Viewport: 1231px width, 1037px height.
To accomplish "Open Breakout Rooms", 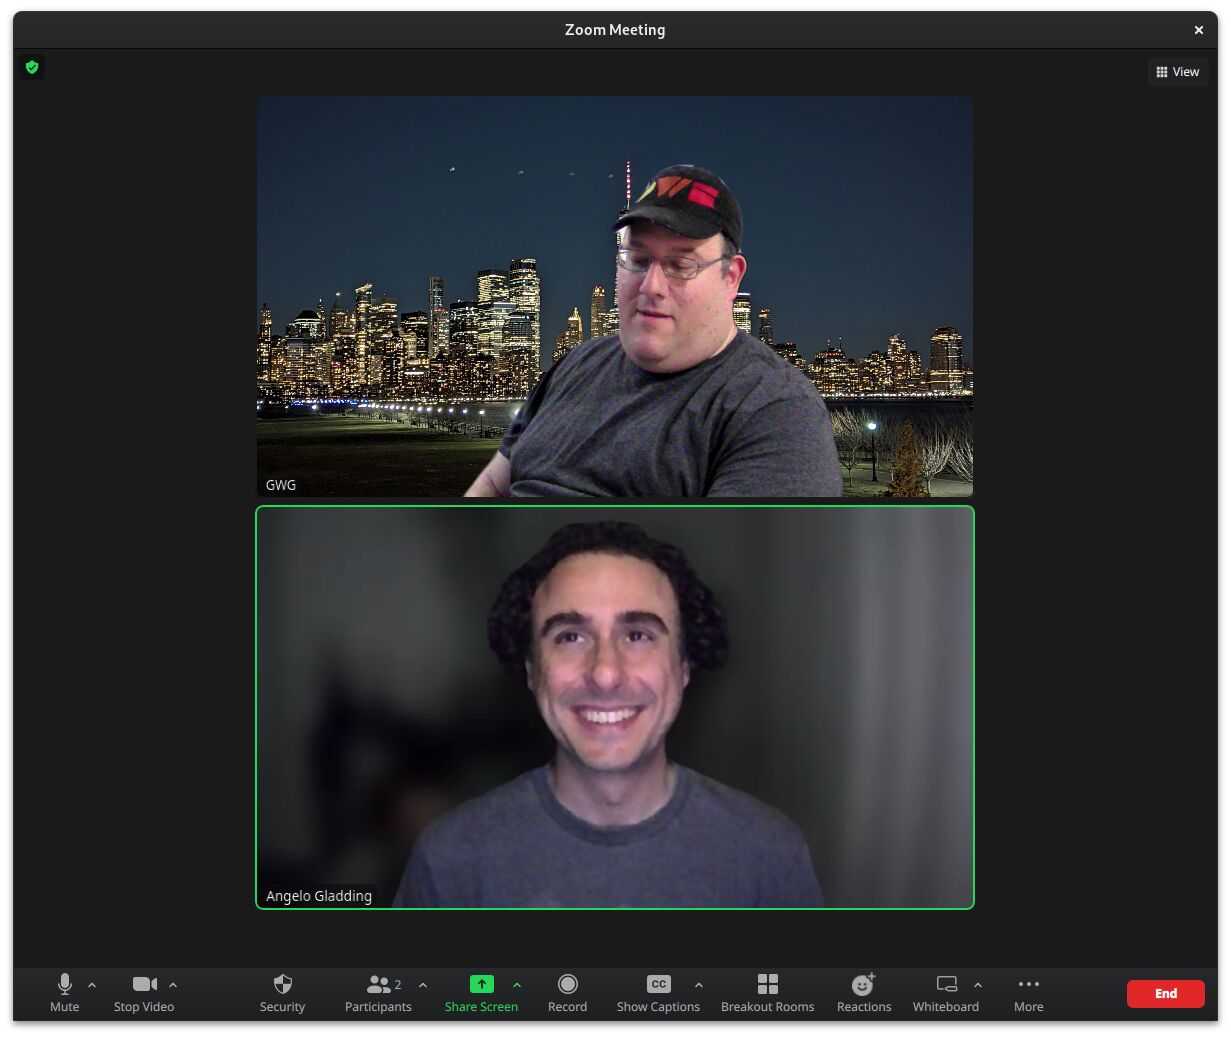I will (767, 993).
